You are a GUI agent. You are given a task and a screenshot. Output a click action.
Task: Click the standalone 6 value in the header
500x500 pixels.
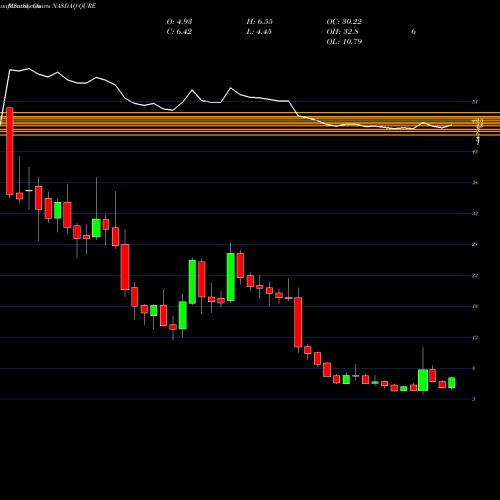pyautogui.click(x=413, y=32)
